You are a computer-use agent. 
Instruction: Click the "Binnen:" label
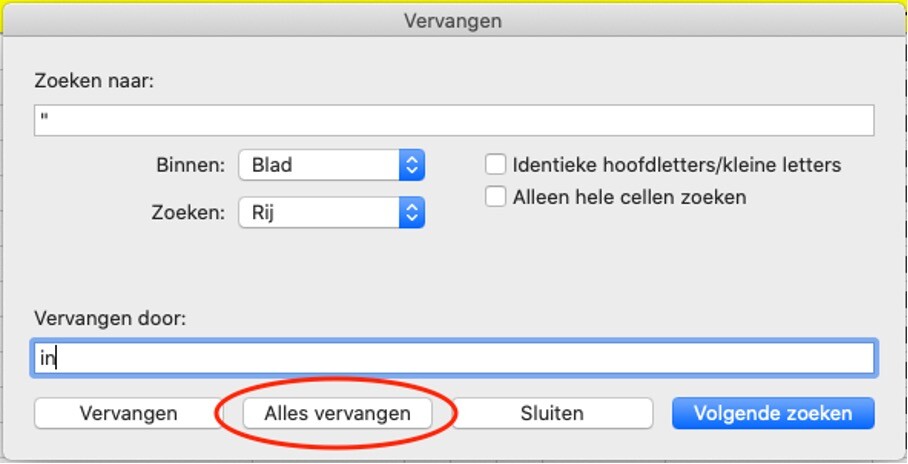(190, 166)
